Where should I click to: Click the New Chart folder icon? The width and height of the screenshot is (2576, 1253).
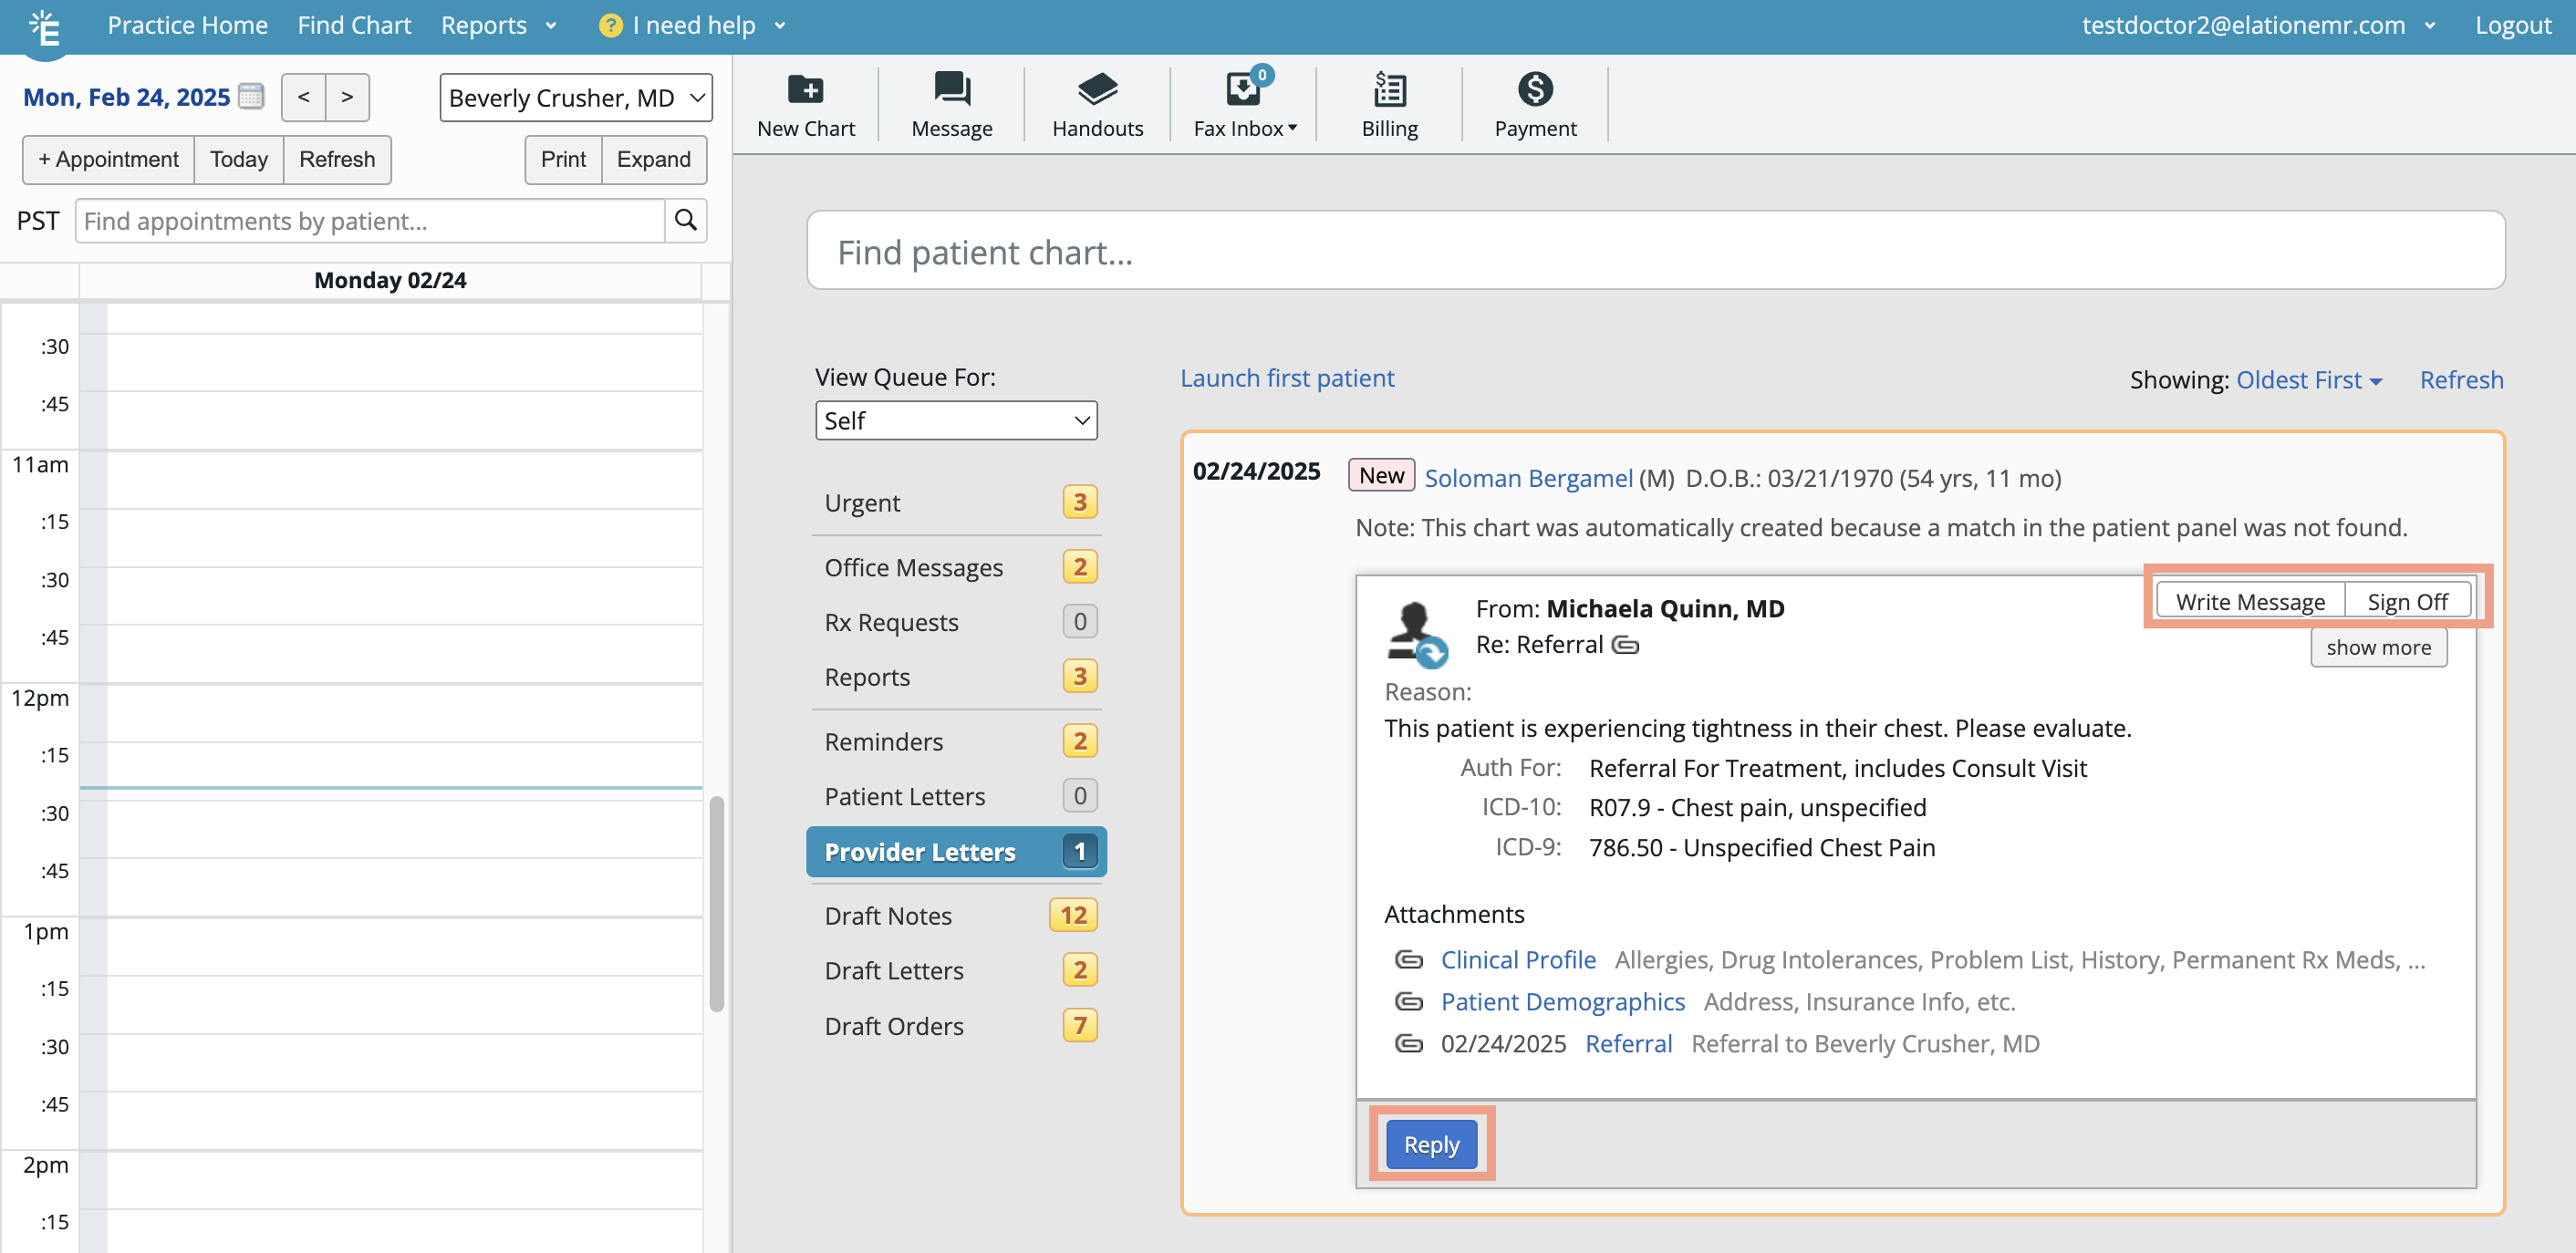pos(805,89)
